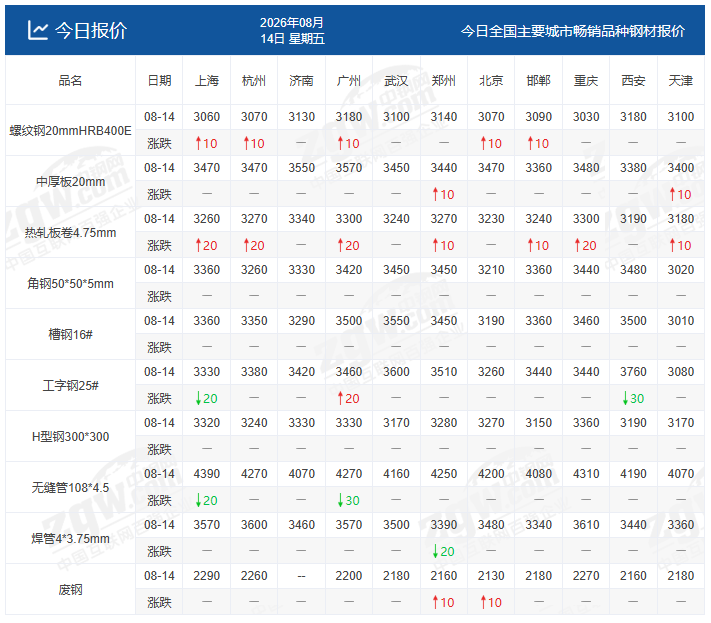This screenshot has height=623, width=711.
Task: Click the 2026年08月14日 date in header
Action: [x=292, y=30]
